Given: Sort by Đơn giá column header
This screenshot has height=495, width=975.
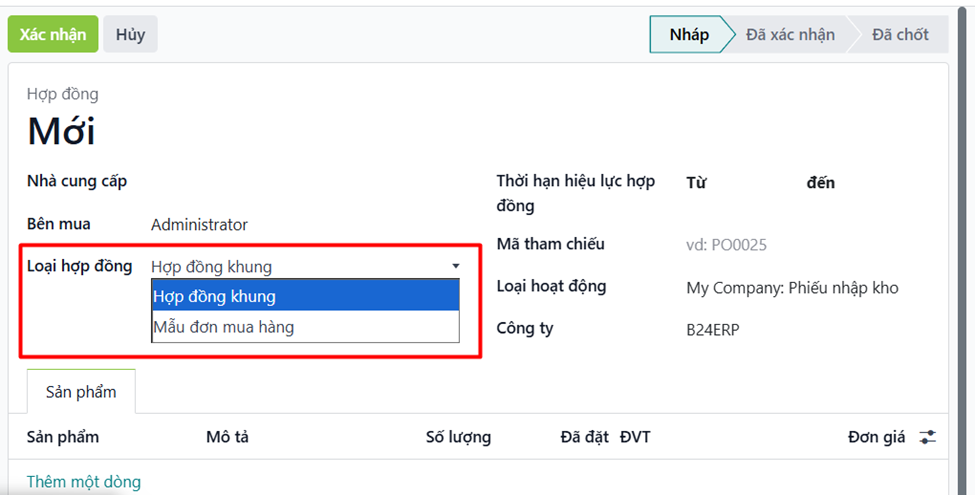Looking at the screenshot, I should (x=876, y=437).
